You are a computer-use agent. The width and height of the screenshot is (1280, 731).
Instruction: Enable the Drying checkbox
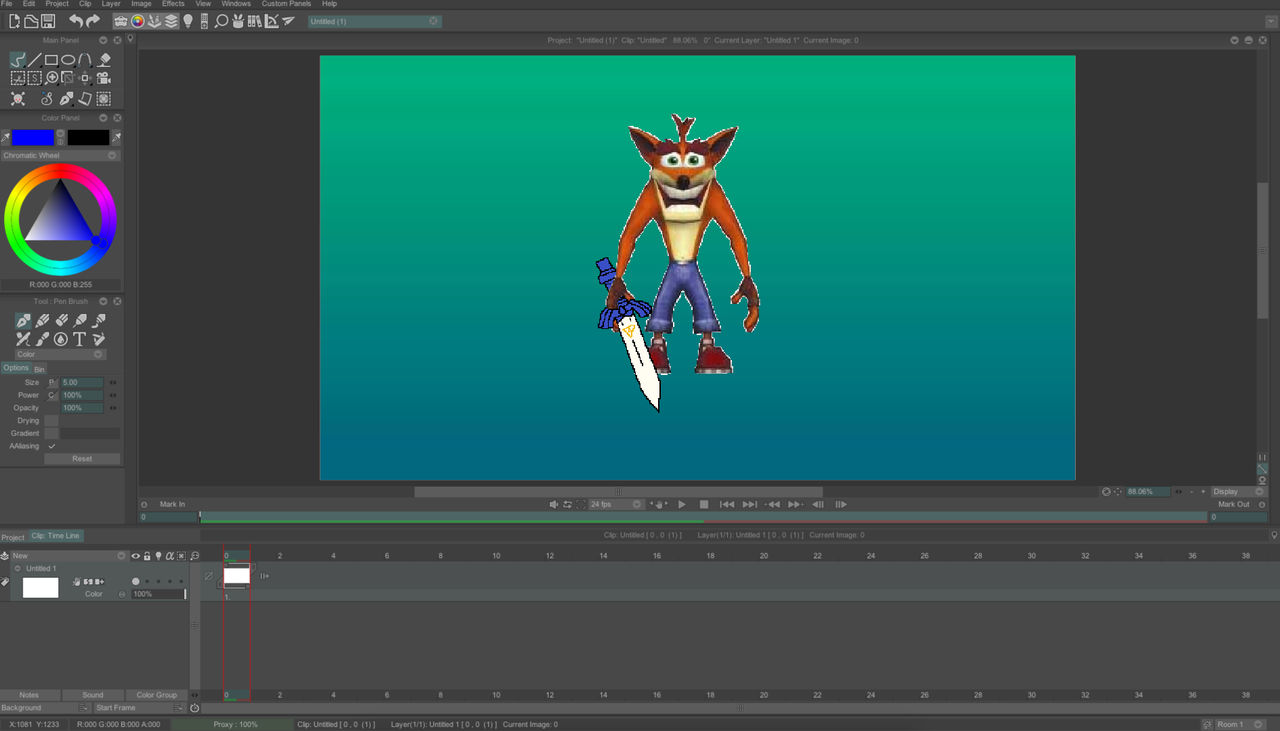(x=52, y=421)
